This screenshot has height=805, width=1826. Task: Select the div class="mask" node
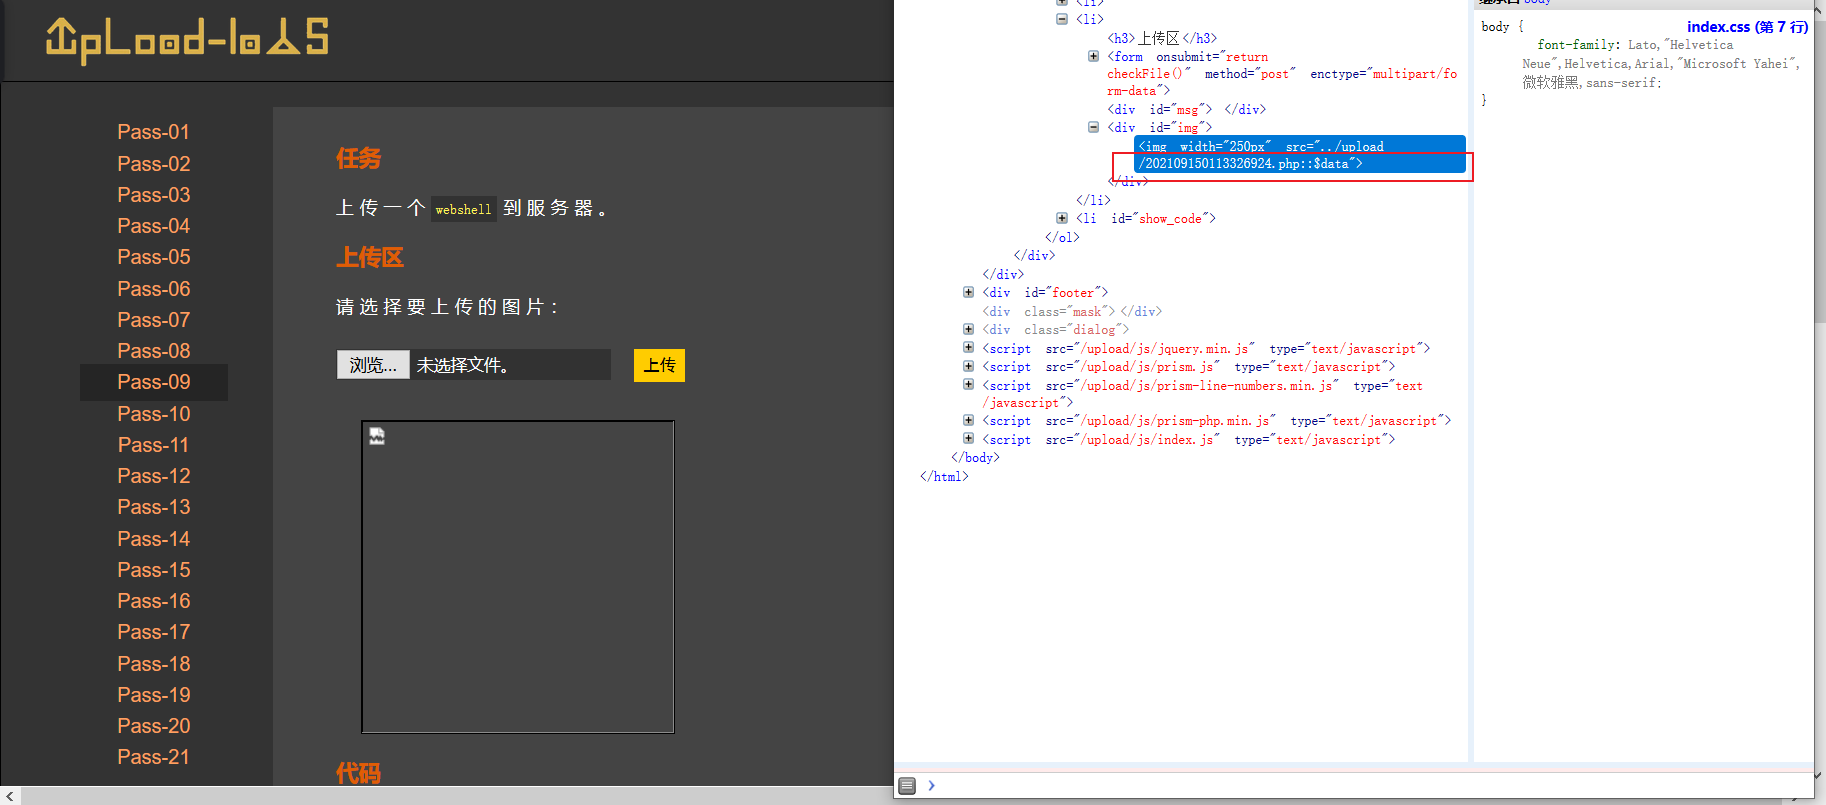pos(1071,311)
